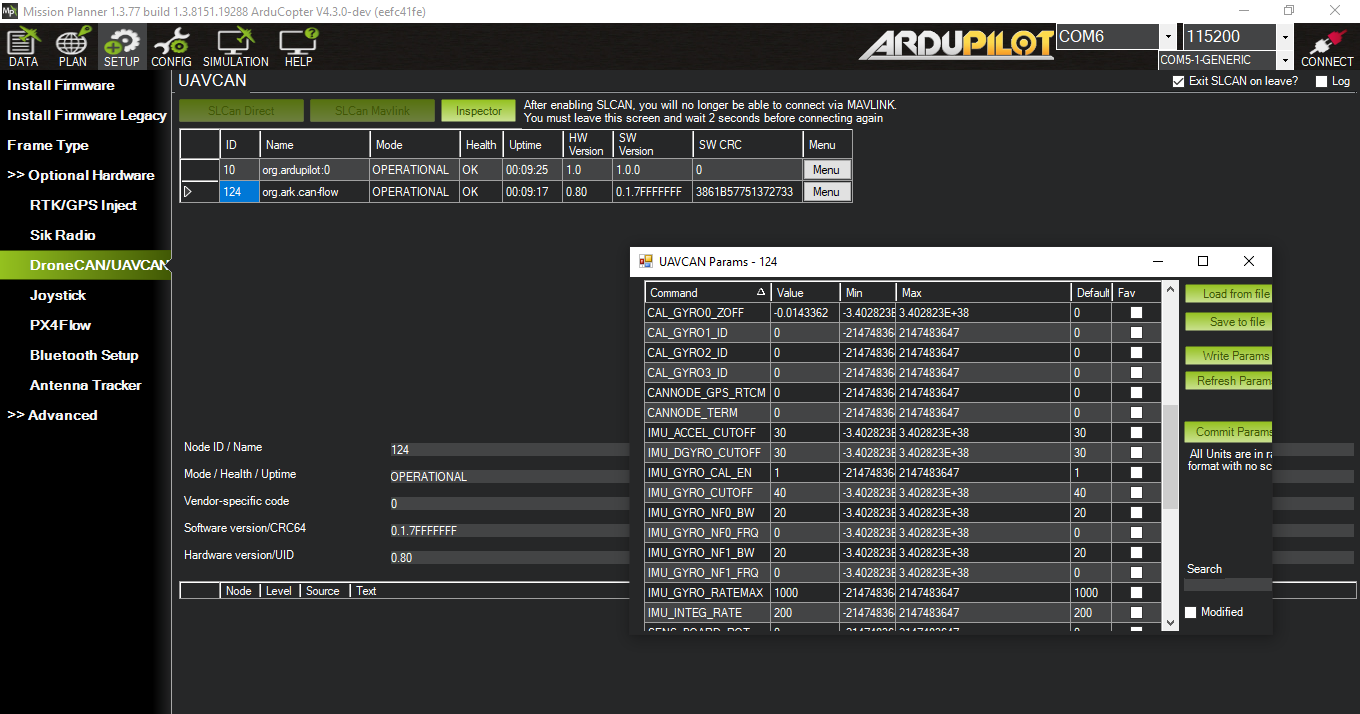Open Menu for org.ark.can-flow node
Screen dimensions: 1360x714
point(827,192)
